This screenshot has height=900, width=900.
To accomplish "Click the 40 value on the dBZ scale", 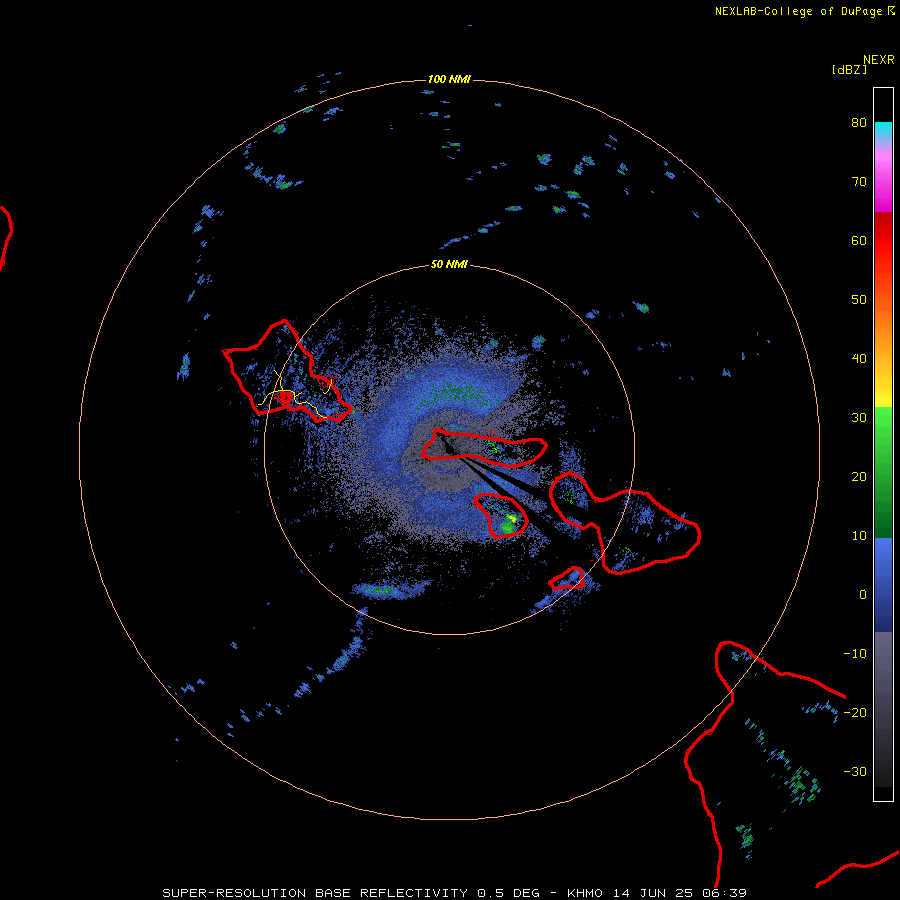I will (x=859, y=359).
